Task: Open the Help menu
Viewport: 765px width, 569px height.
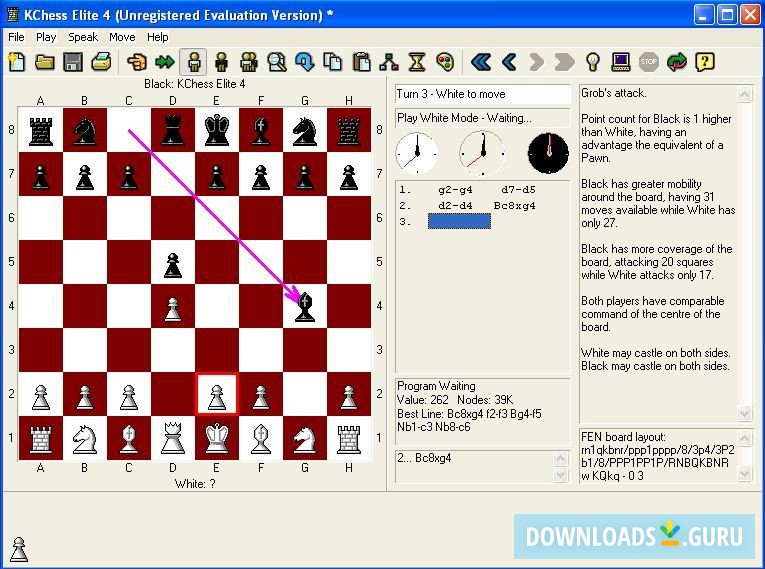Action: [x=158, y=37]
